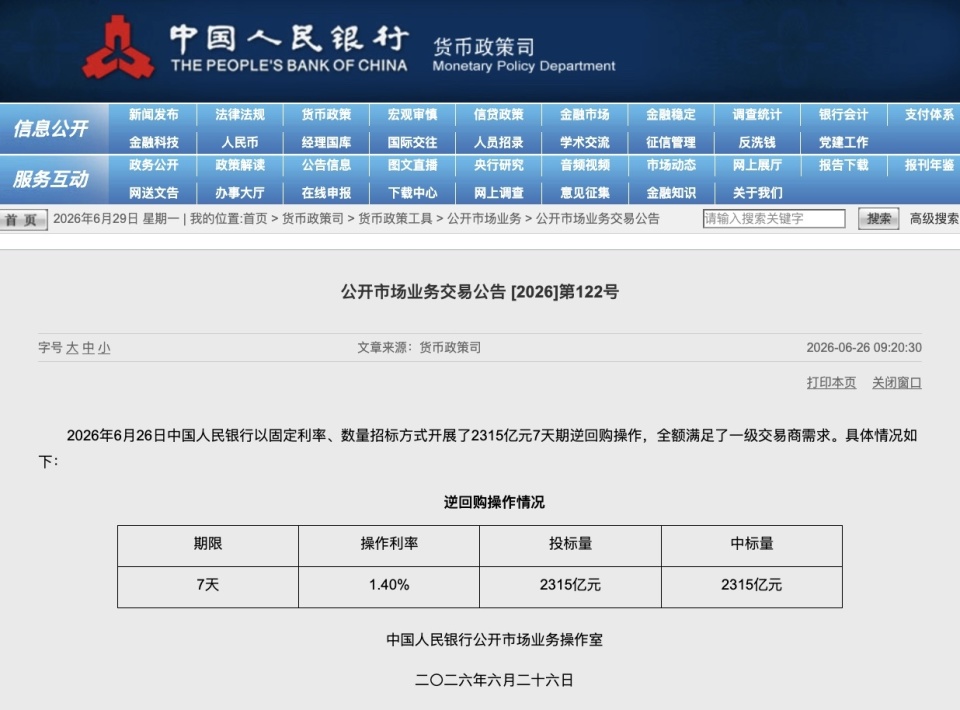Click the People's Bank of China red logo
The height and width of the screenshot is (710, 960).
(118, 48)
